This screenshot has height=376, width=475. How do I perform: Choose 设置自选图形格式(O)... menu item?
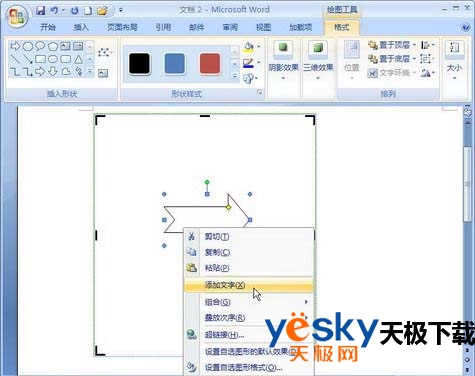(x=249, y=368)
